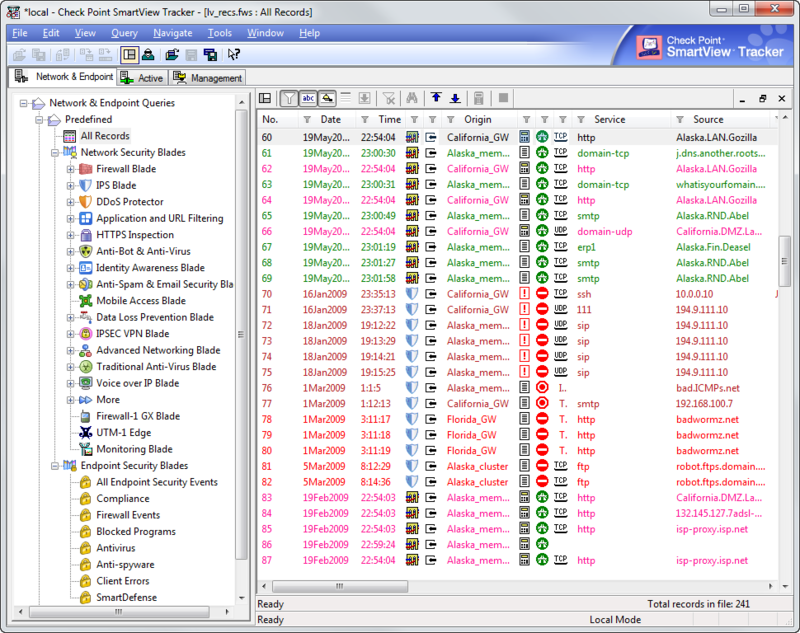
Task: Select the All Records query
Action: point(105,136)
